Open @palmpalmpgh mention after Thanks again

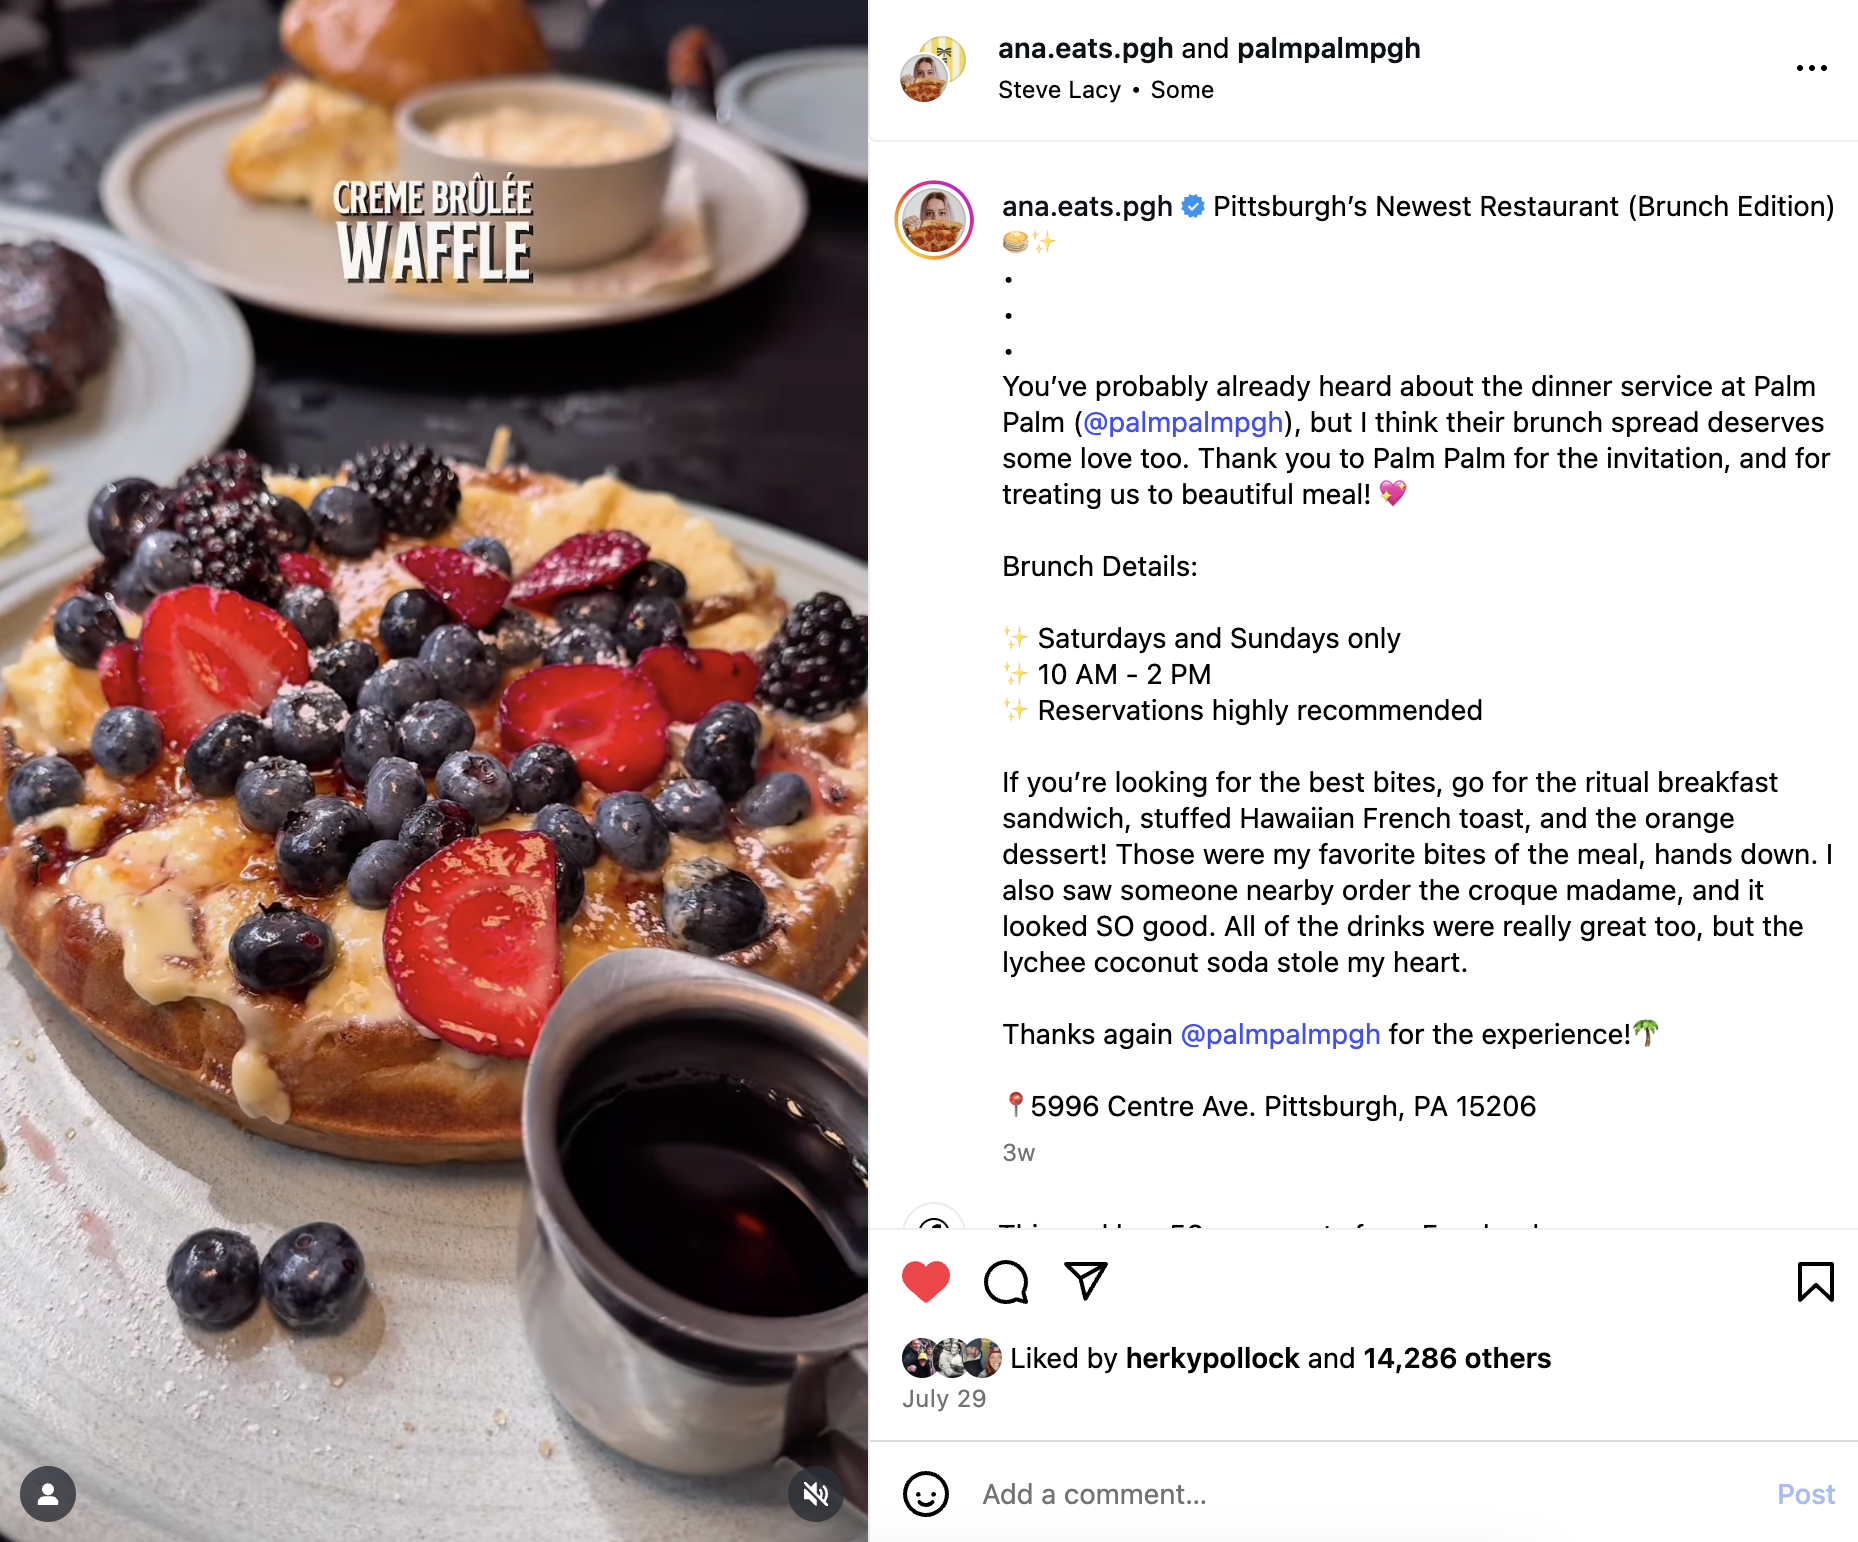click(1280, 1035)
